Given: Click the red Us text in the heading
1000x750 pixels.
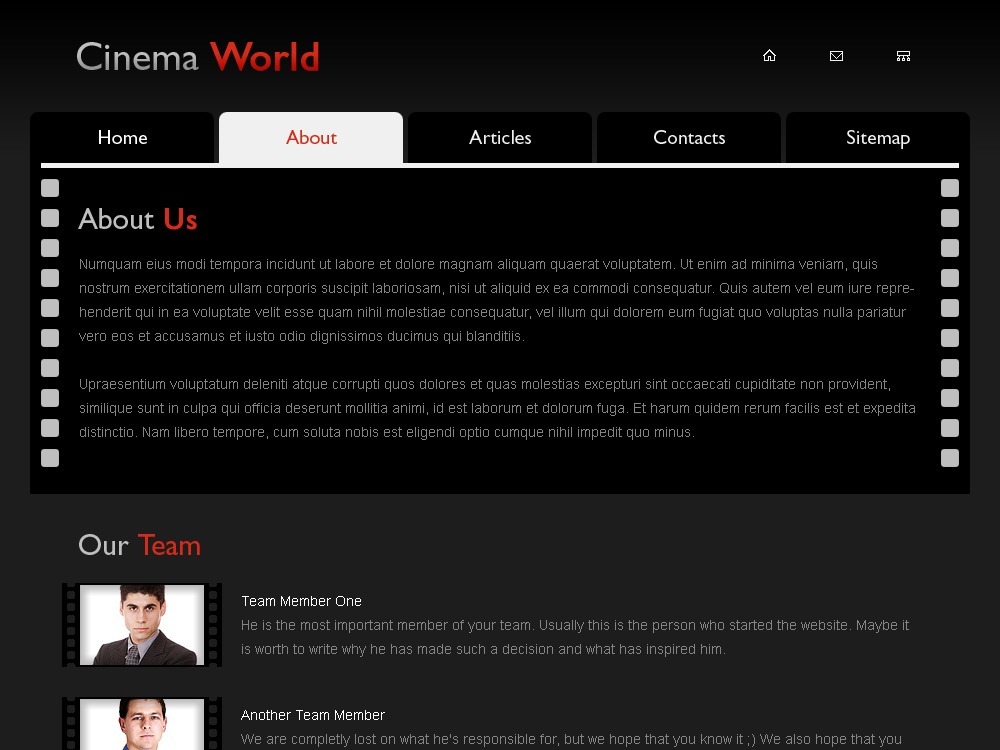Looking at the screenshot, I should pos(179,220).
